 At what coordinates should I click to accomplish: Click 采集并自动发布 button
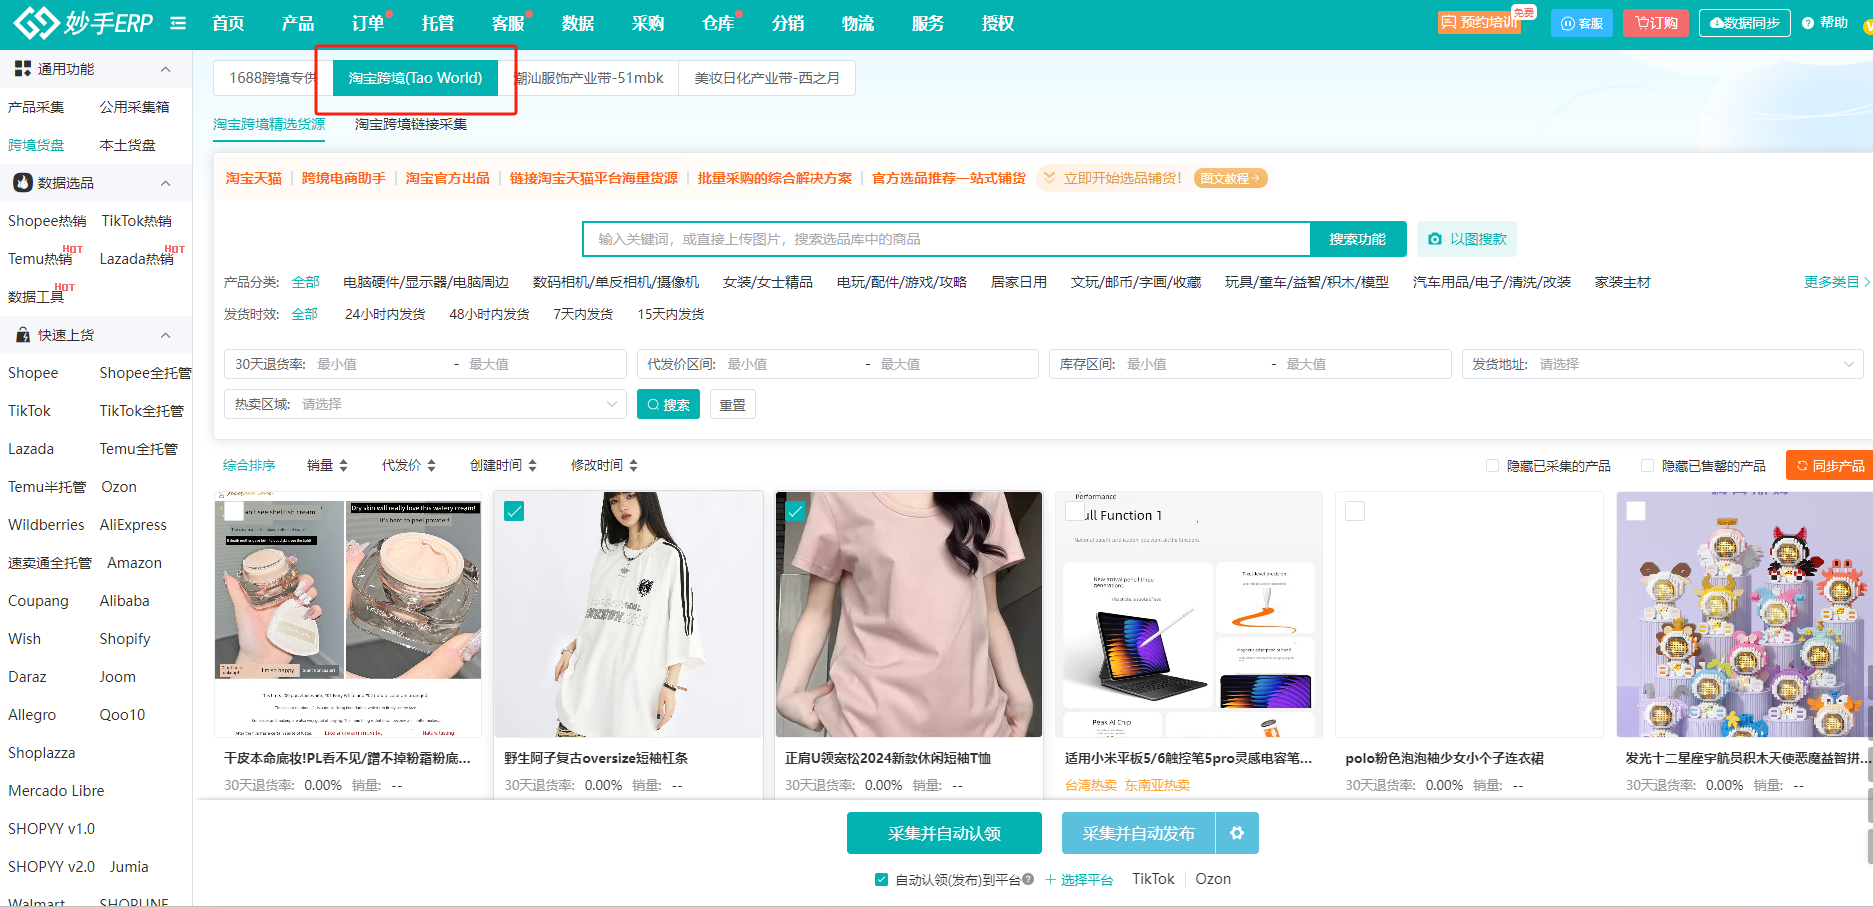click(1138, 833)
